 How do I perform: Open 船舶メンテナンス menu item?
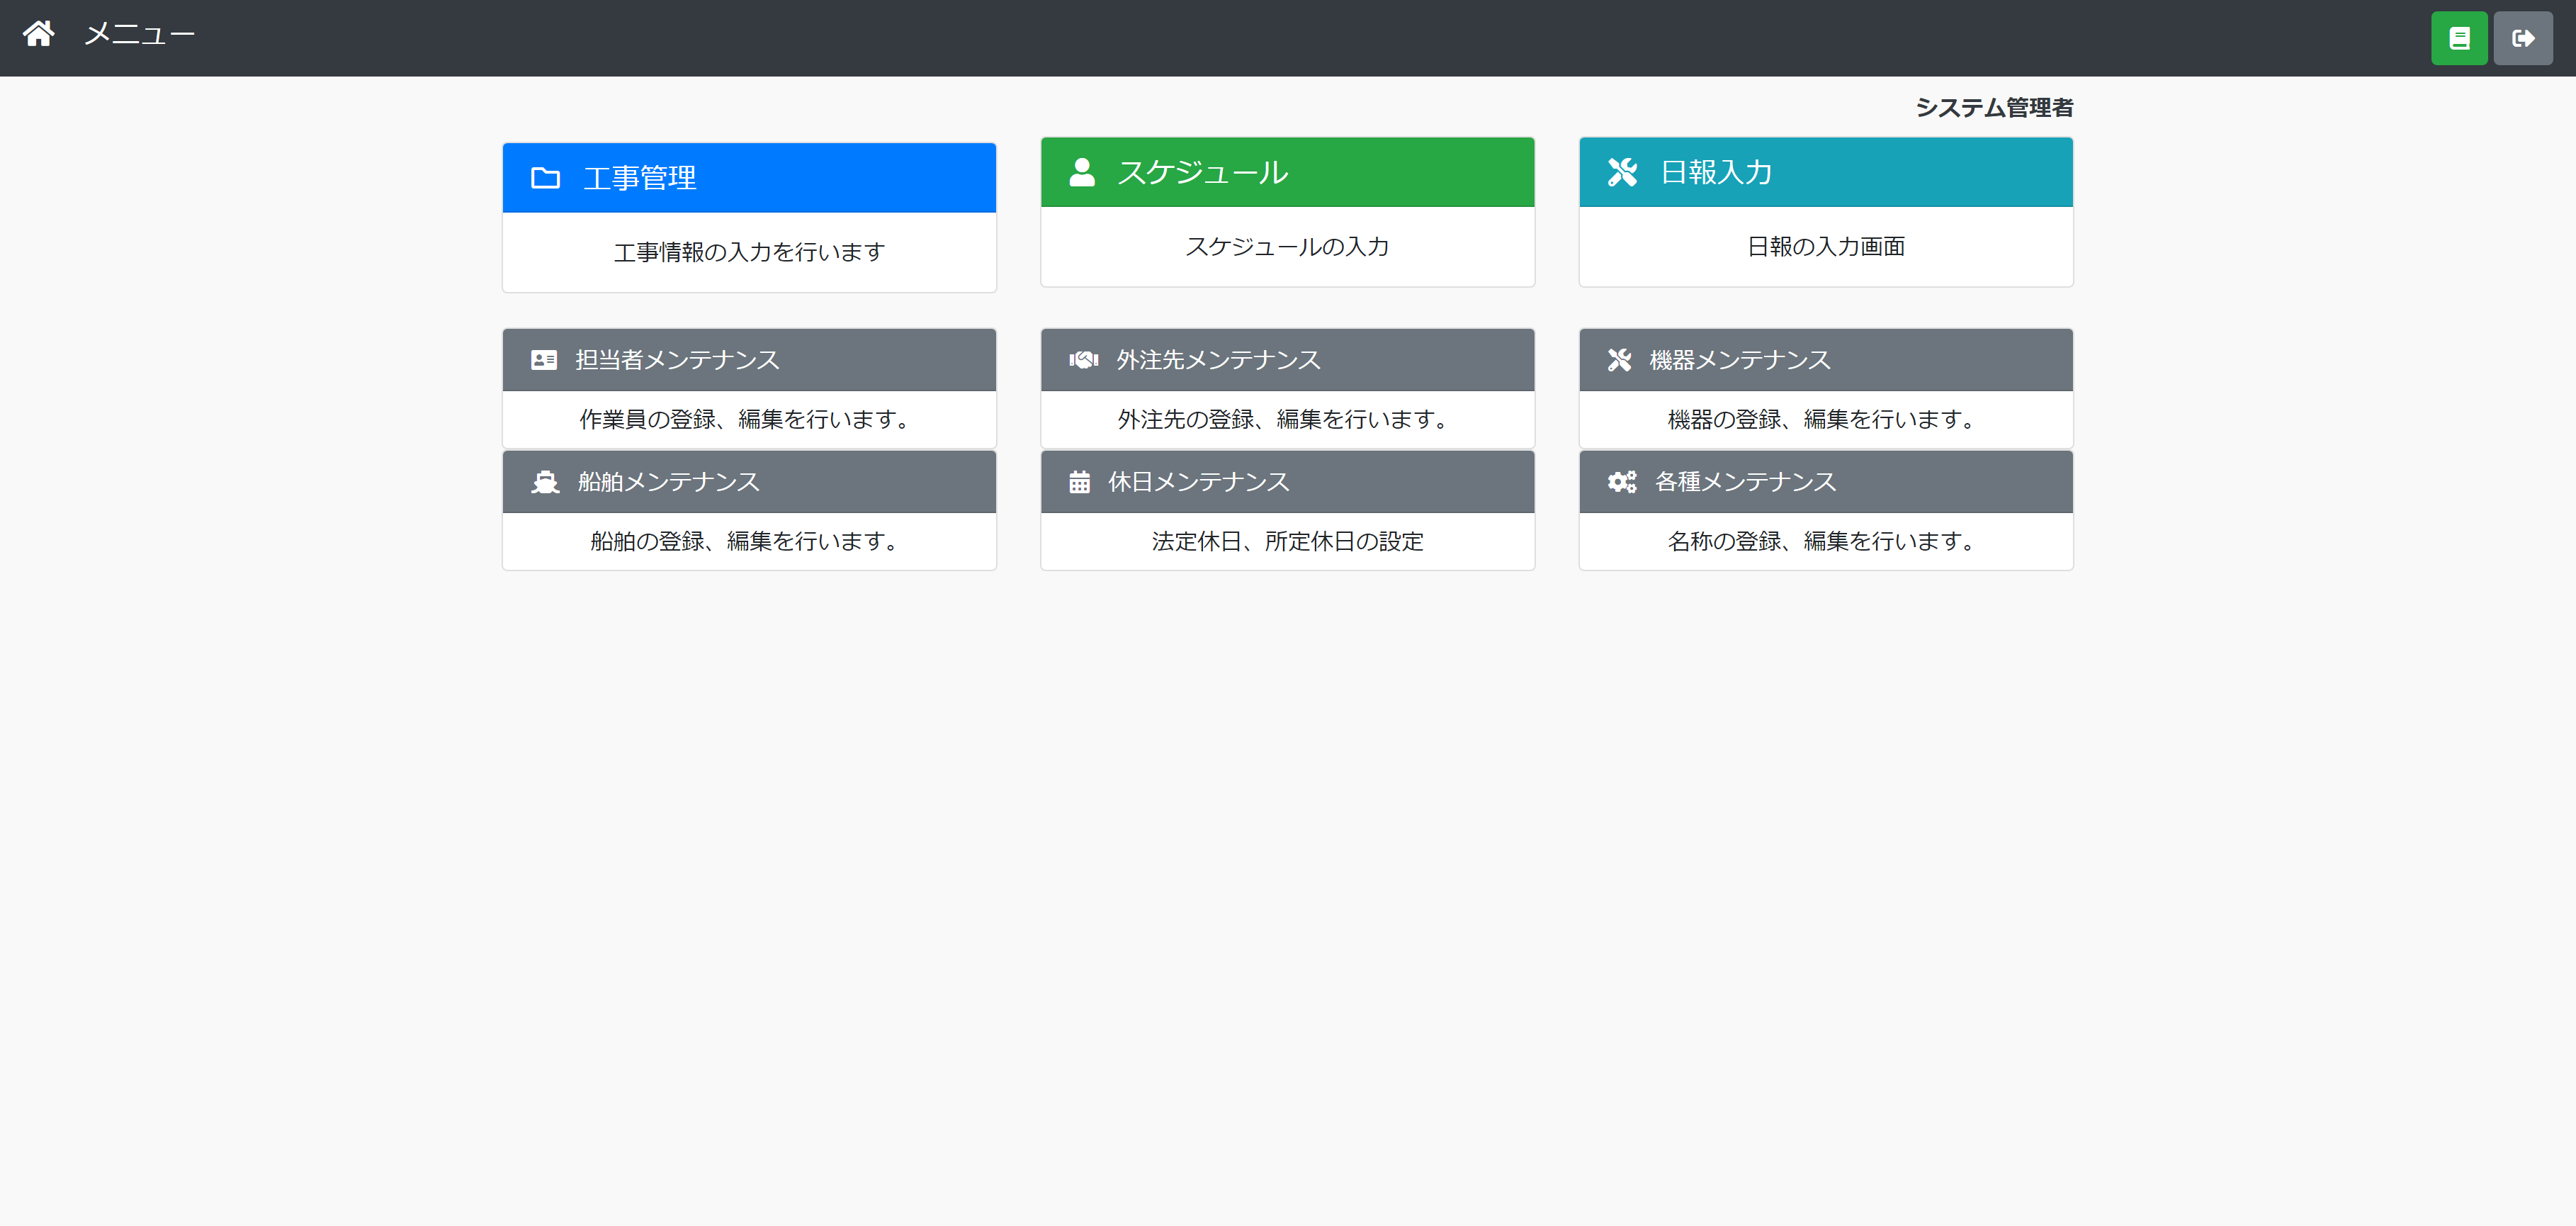(x=749, y=482)
